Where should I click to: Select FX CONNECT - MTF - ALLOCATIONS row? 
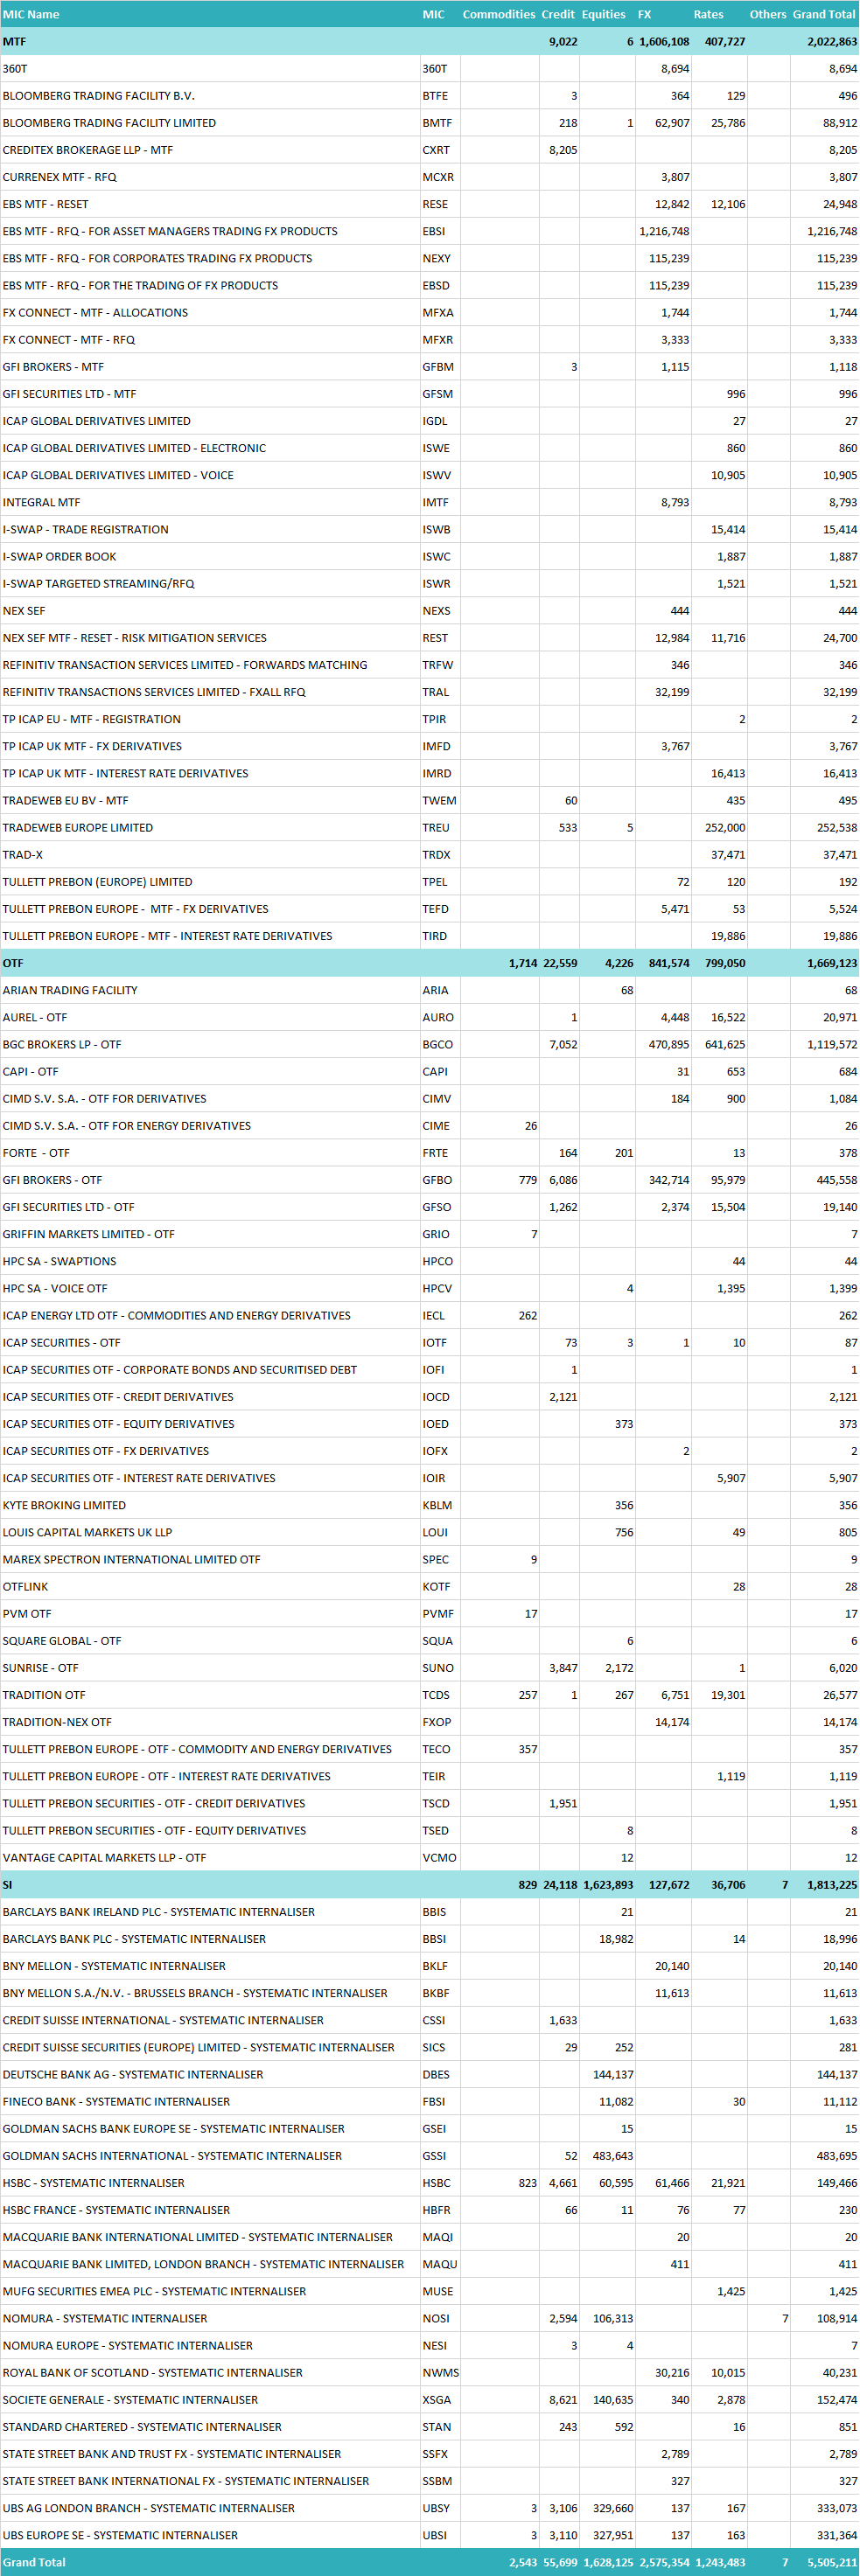(430, 312)
